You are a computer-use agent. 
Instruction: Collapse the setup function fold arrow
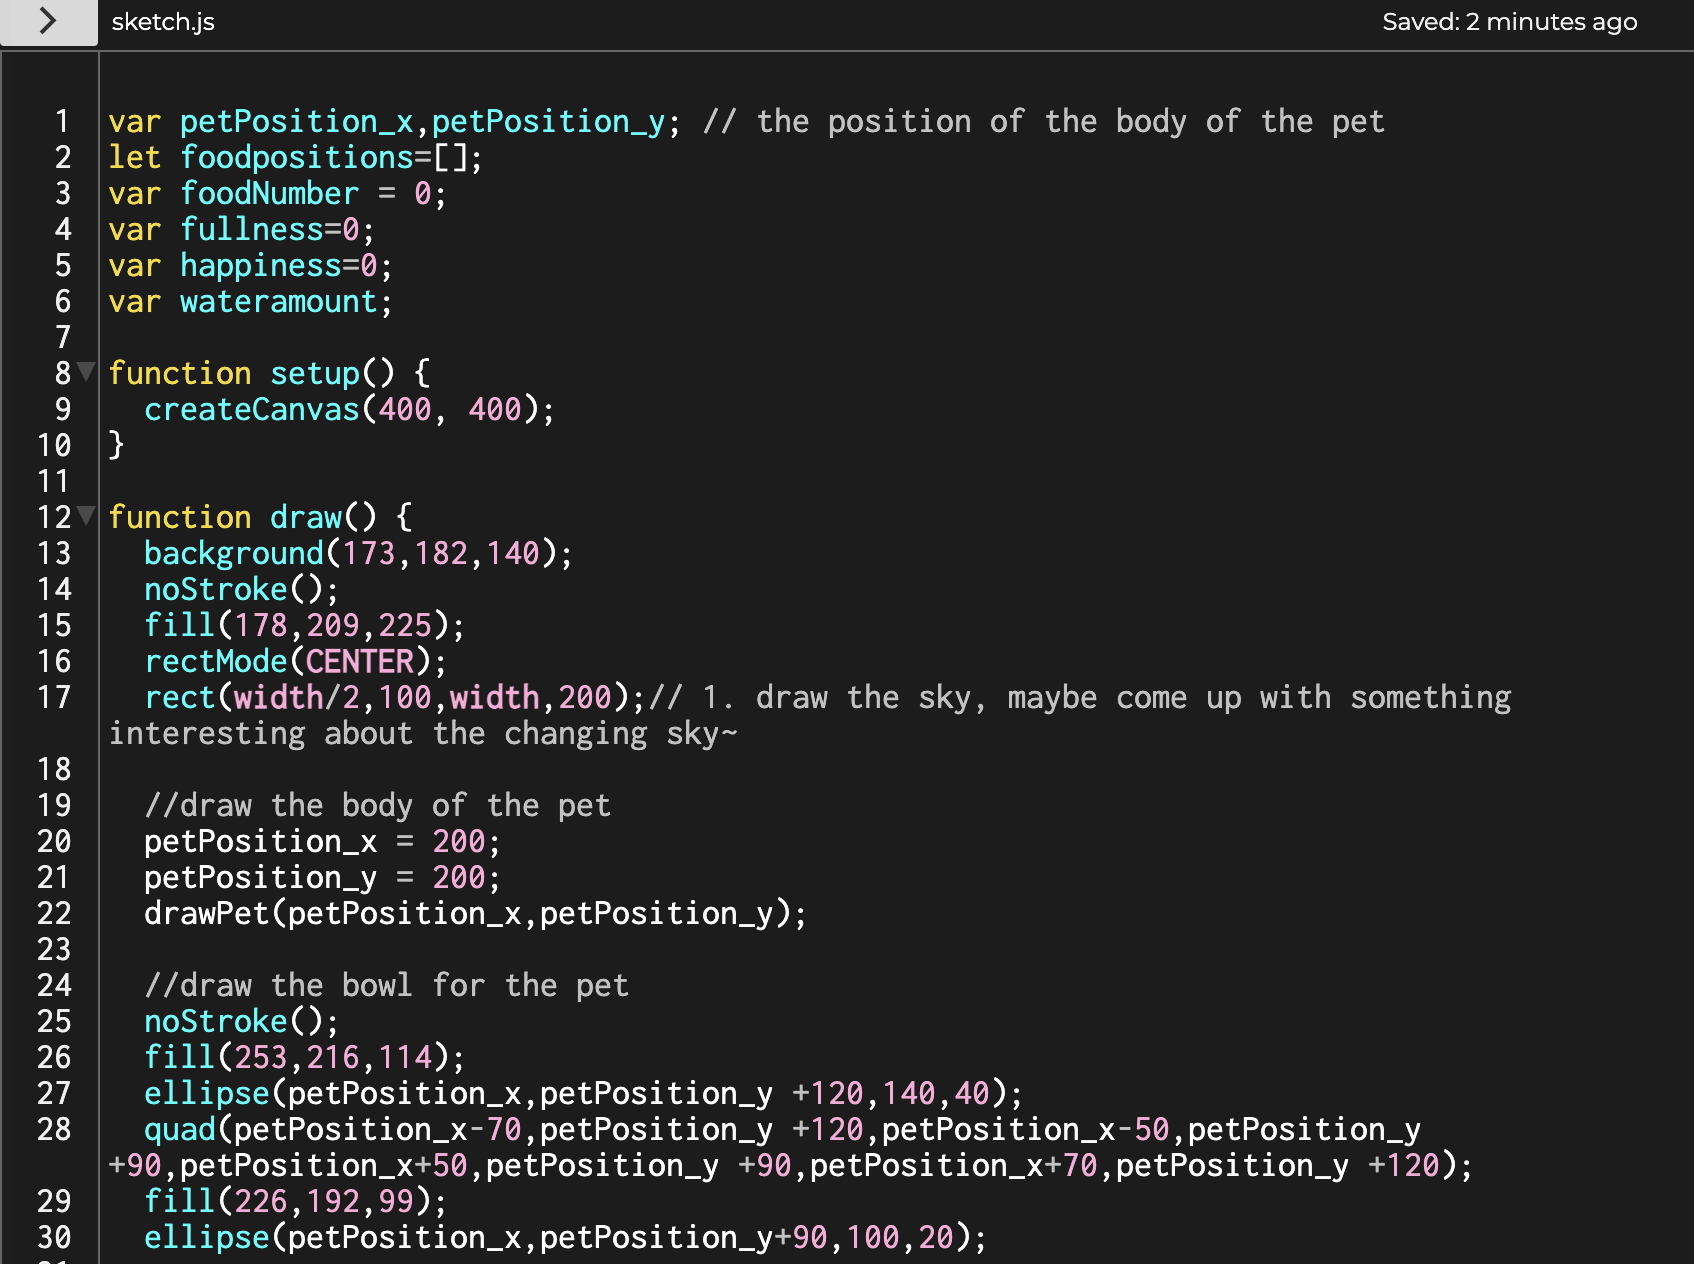pos(87,372)
